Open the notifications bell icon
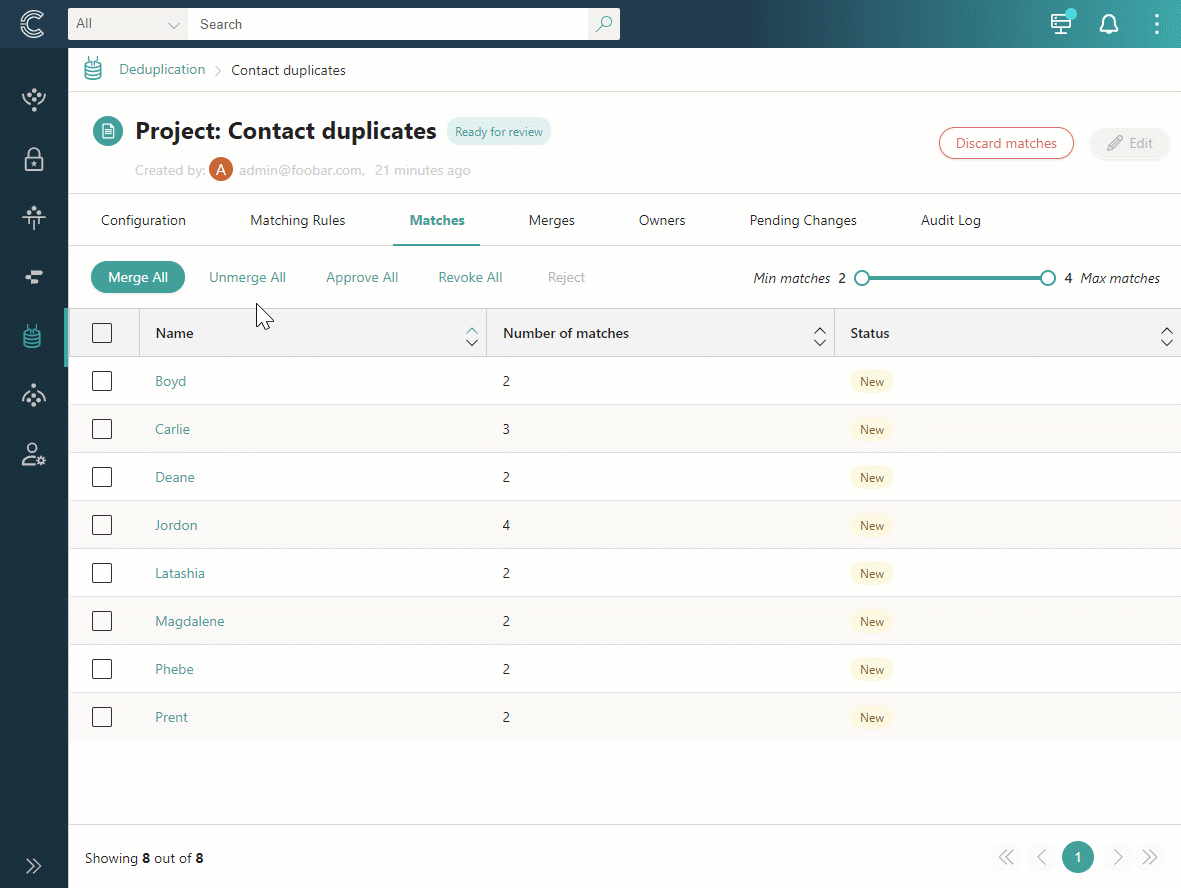Image resolution: width=1181 pixels, height=888 pixels. tap(1108, 23)
